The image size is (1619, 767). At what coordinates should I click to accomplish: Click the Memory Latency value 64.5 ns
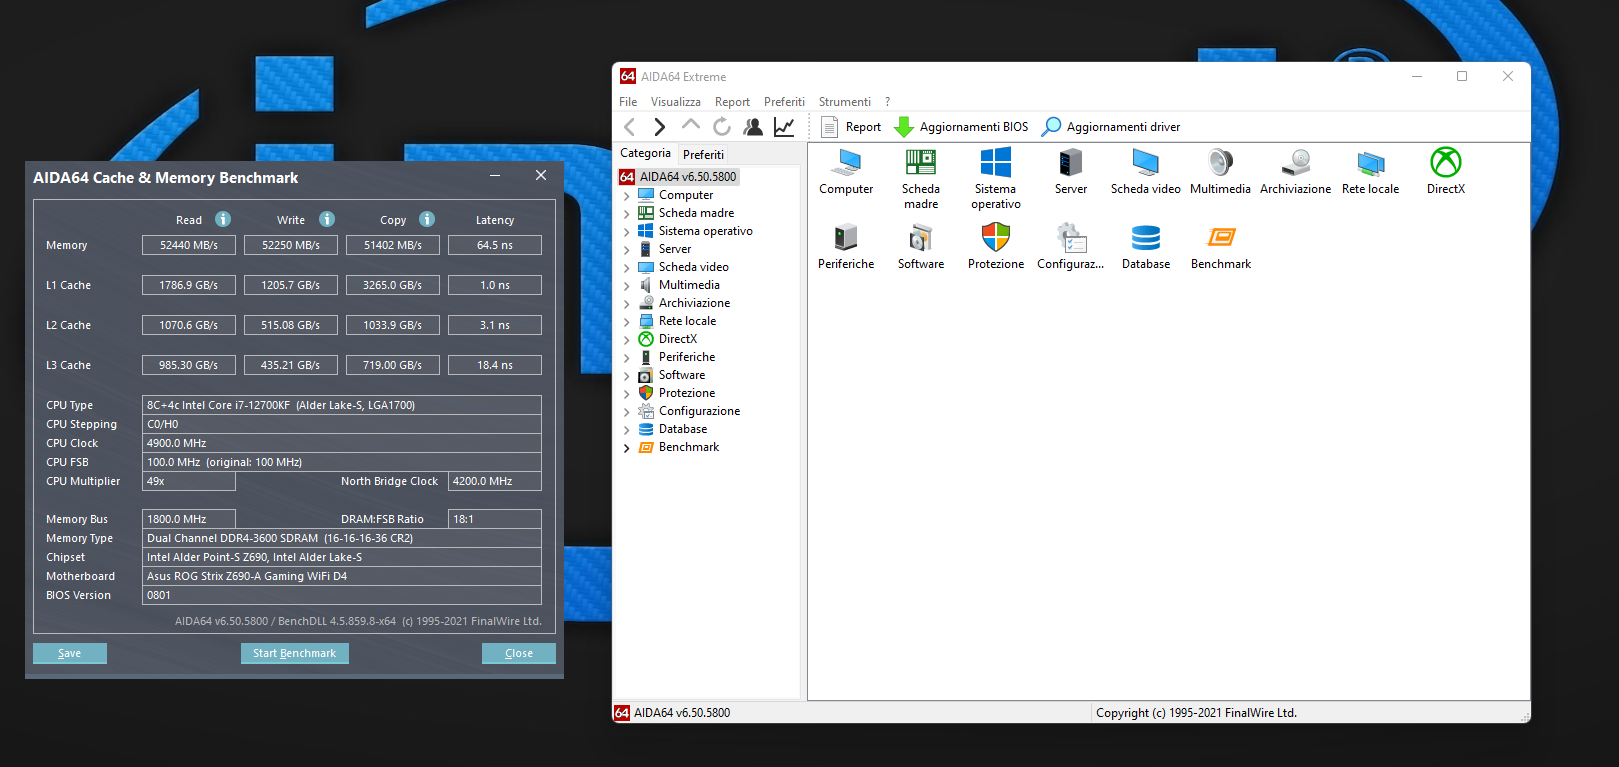[495, 245]
